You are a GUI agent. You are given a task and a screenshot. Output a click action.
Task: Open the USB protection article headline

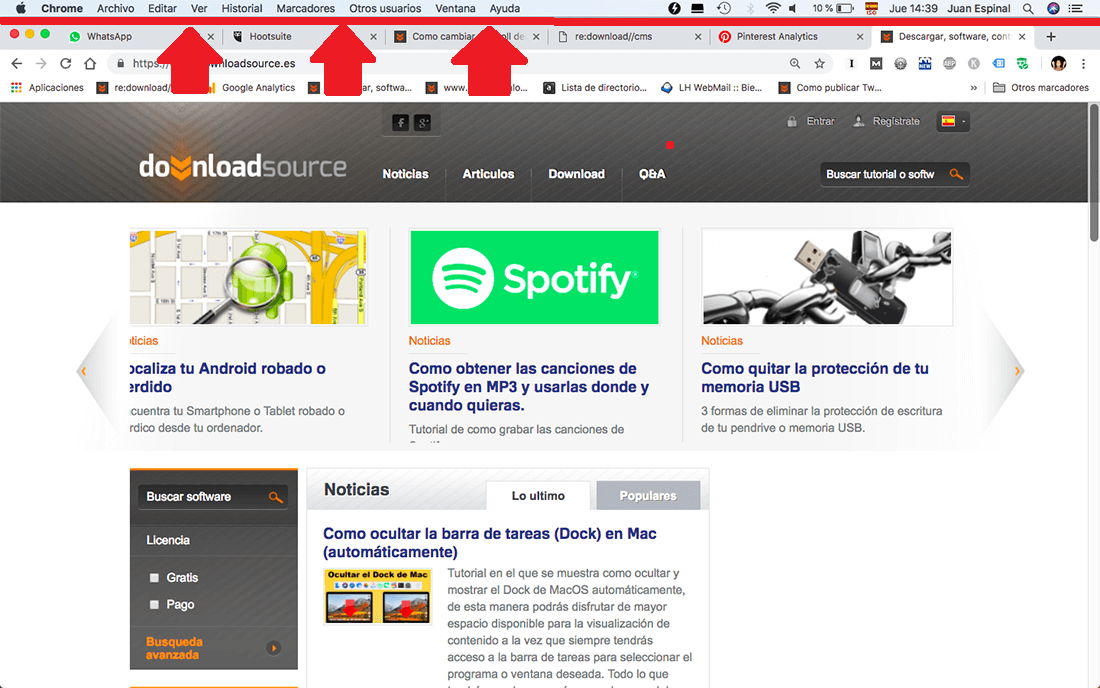814,378
